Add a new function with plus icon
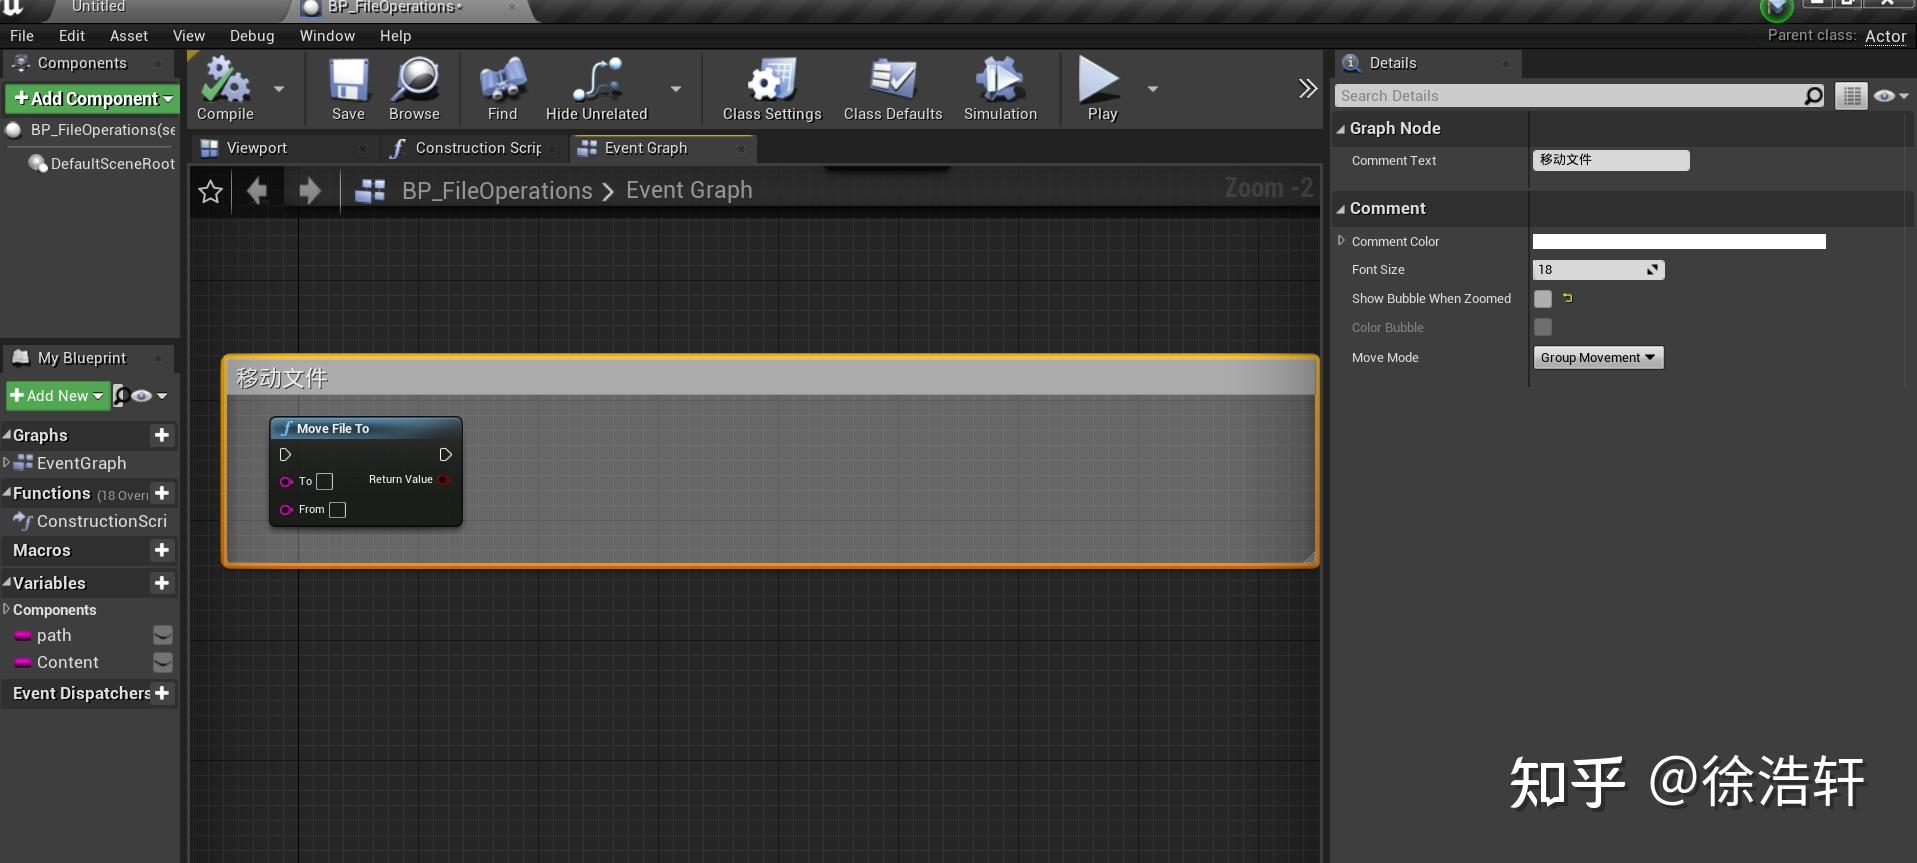Screen dimensions: 1917x863 162,493
